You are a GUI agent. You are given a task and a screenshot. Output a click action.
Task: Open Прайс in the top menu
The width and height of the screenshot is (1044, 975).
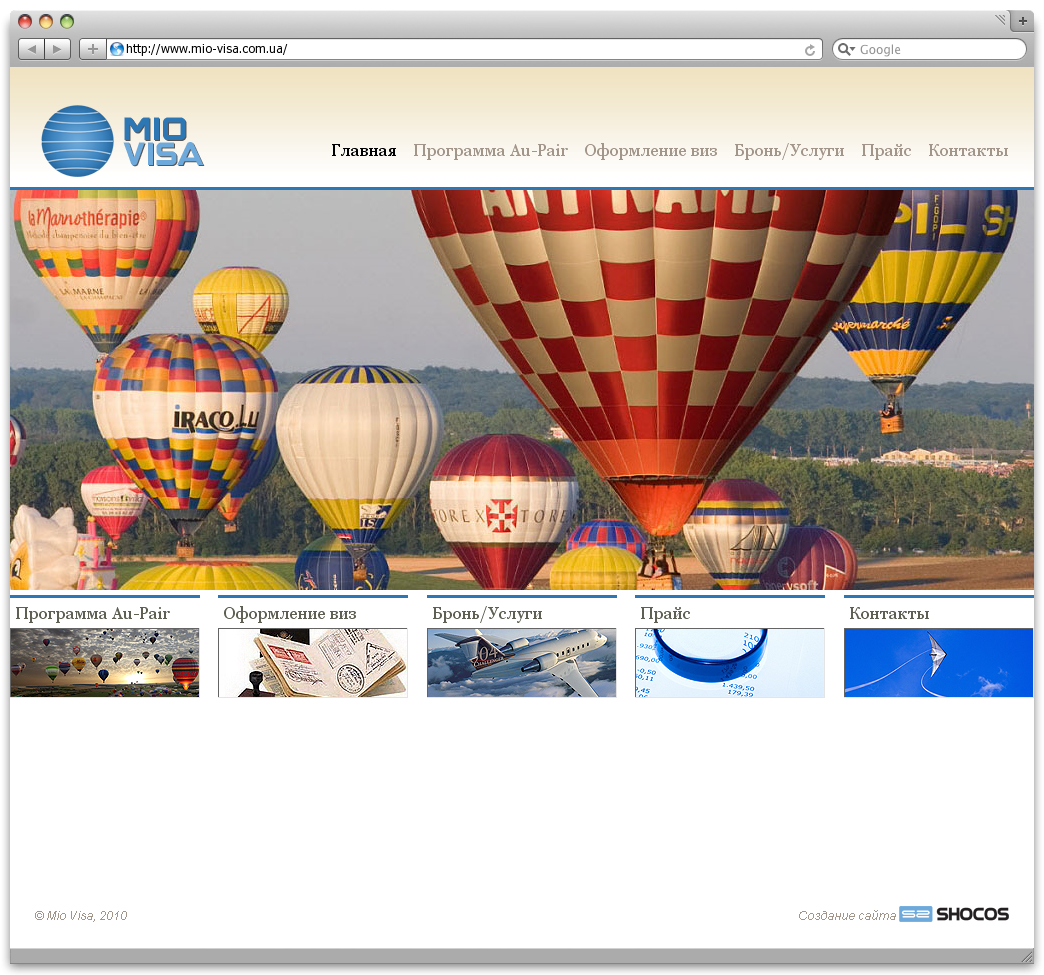click(x=886, y=151)
